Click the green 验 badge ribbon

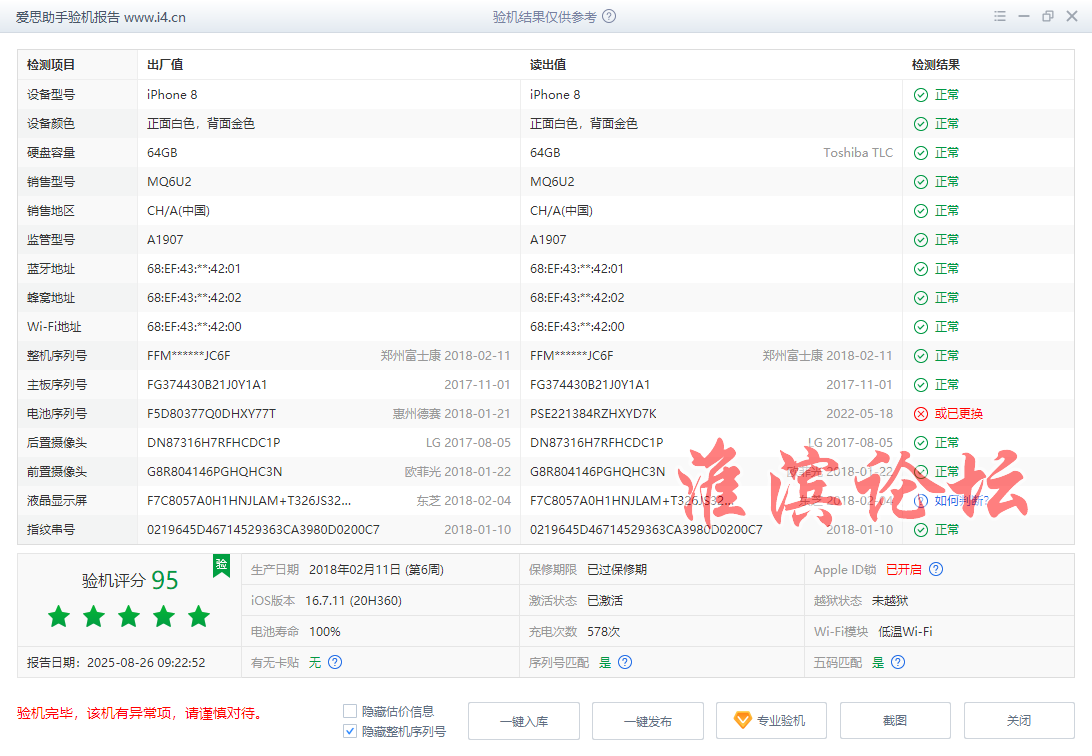221,565
